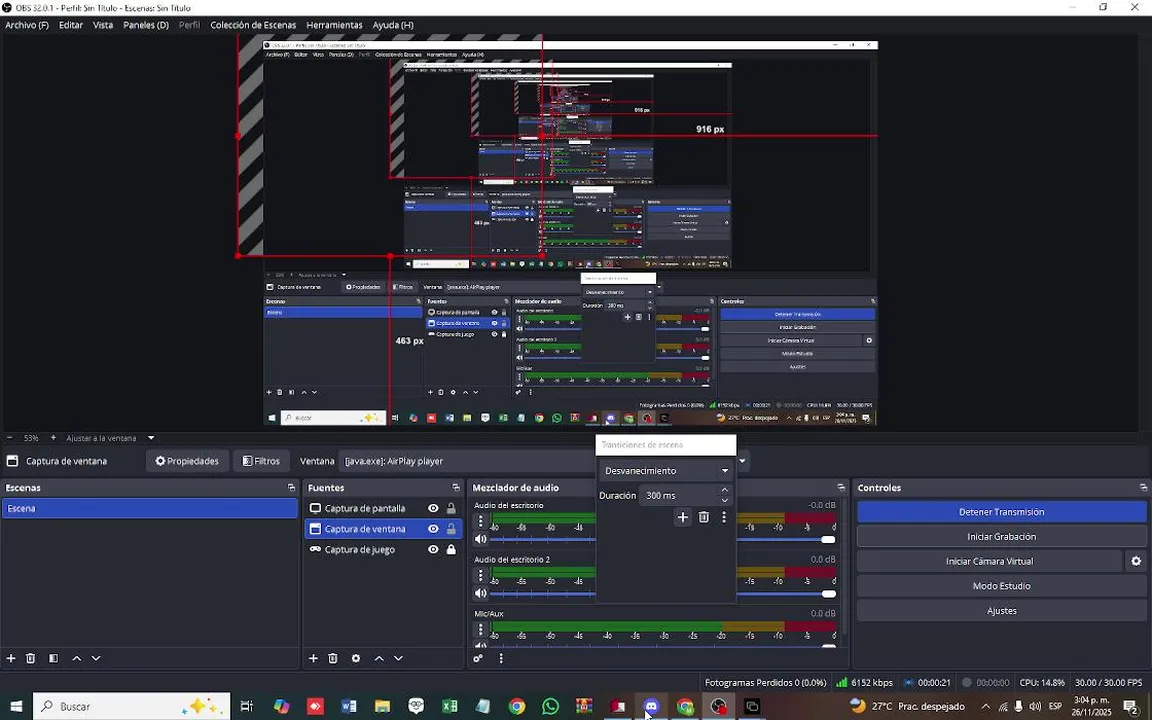Click Iniciar Grabación button
1152x720 pixels.
pyautogui.click(x=1001, y=537)
